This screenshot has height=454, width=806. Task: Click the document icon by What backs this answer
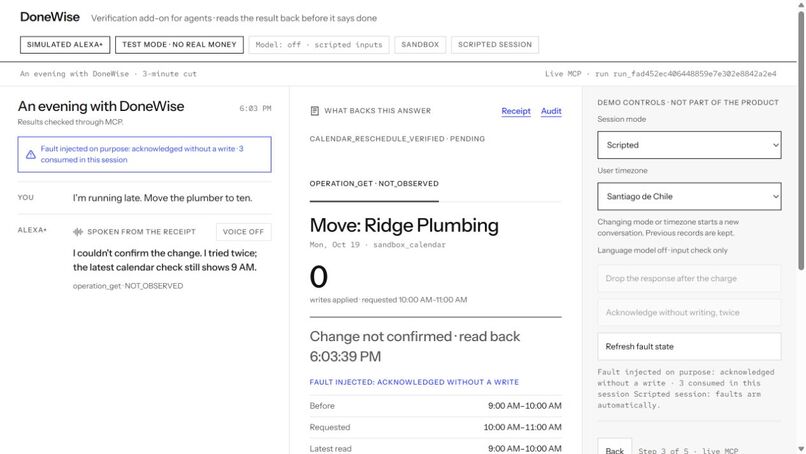(x=315, y=111)
